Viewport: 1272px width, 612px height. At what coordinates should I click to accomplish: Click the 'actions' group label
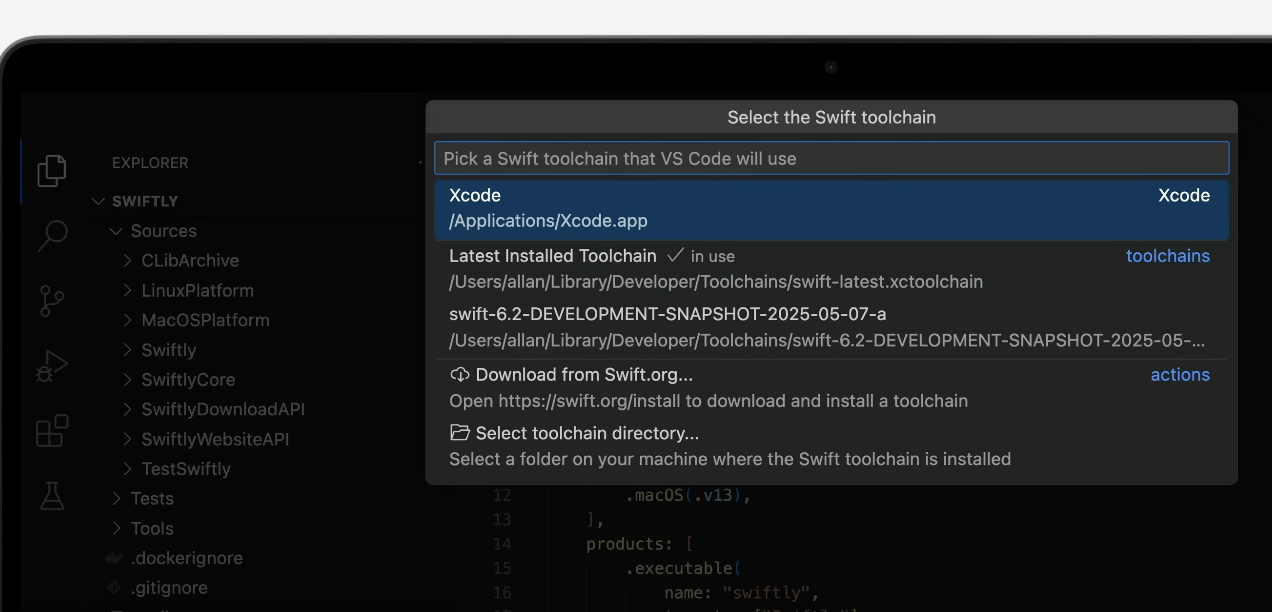click(1180, 375)
